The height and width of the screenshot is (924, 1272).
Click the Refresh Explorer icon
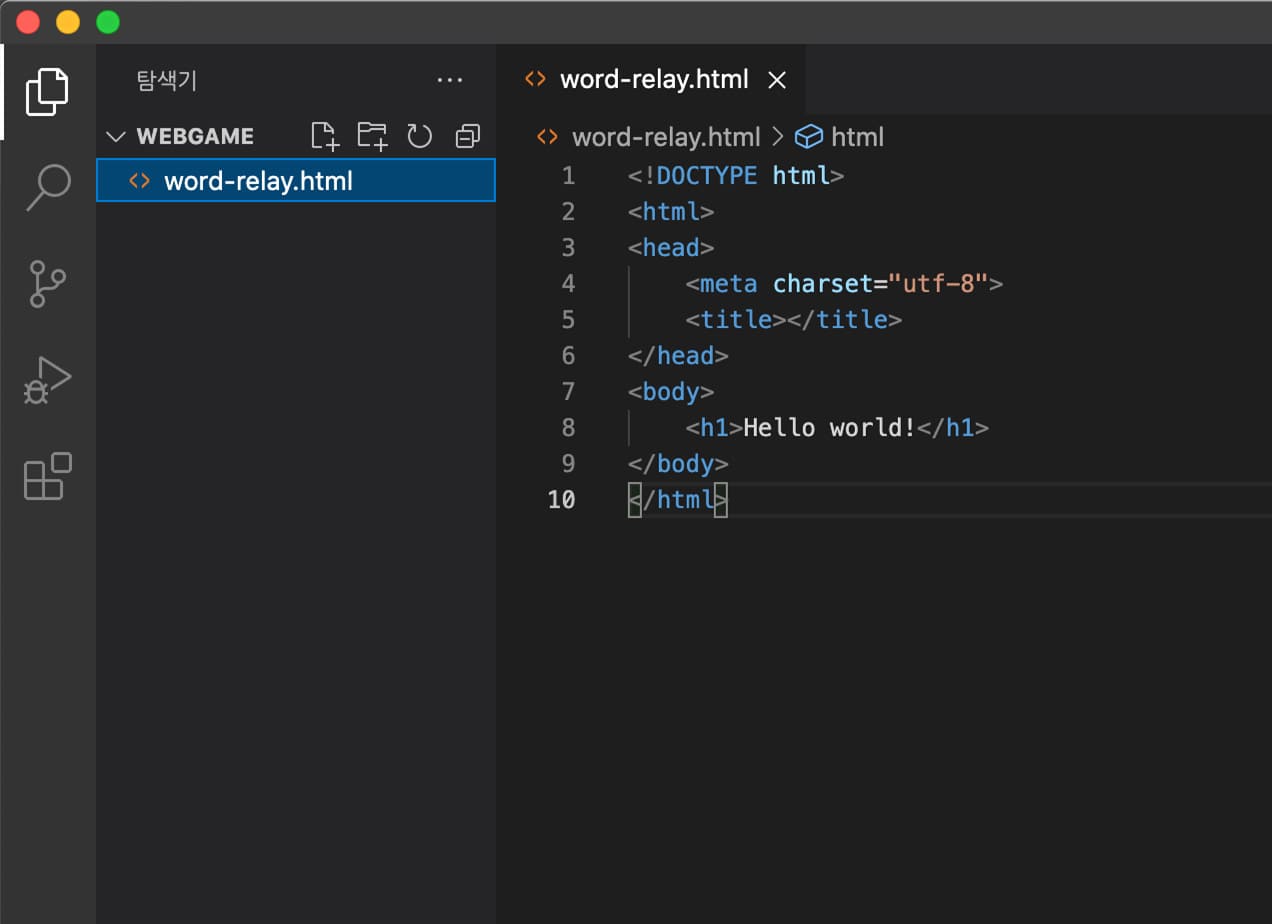[419, 136]
